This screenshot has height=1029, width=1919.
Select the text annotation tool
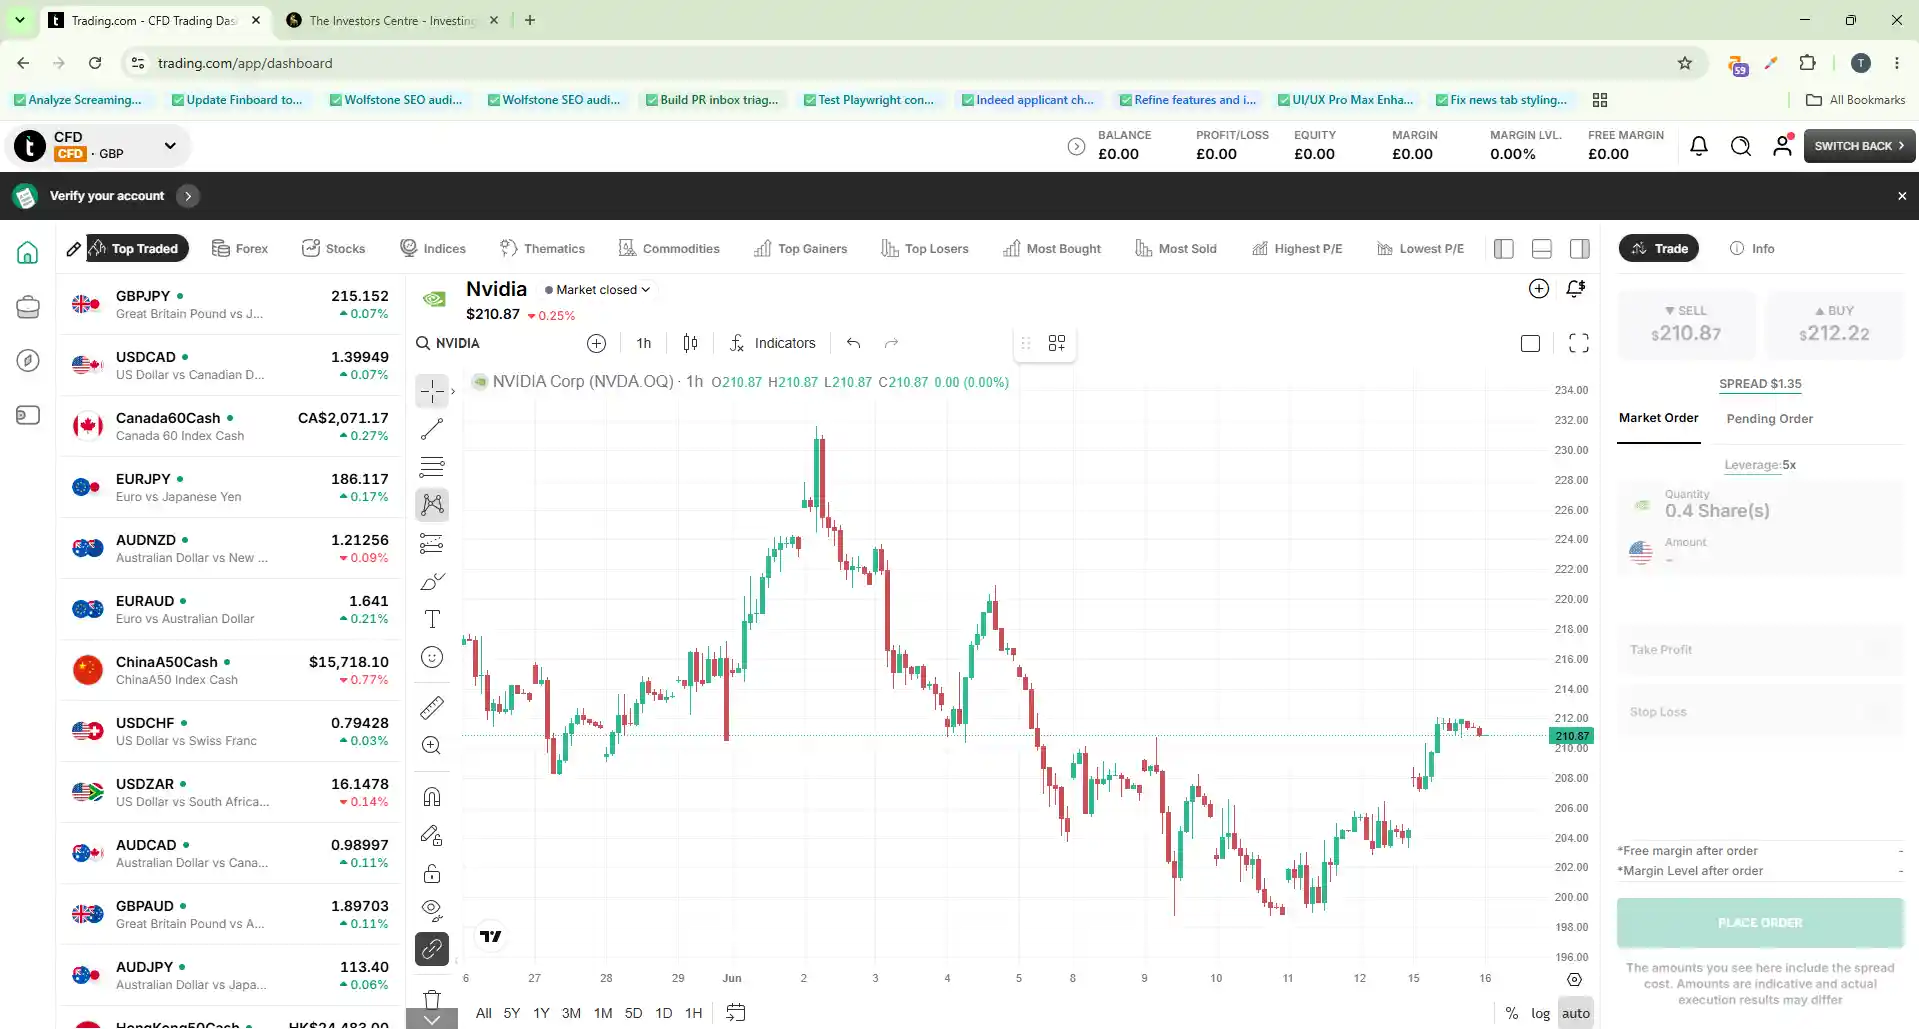coord(432,619)
